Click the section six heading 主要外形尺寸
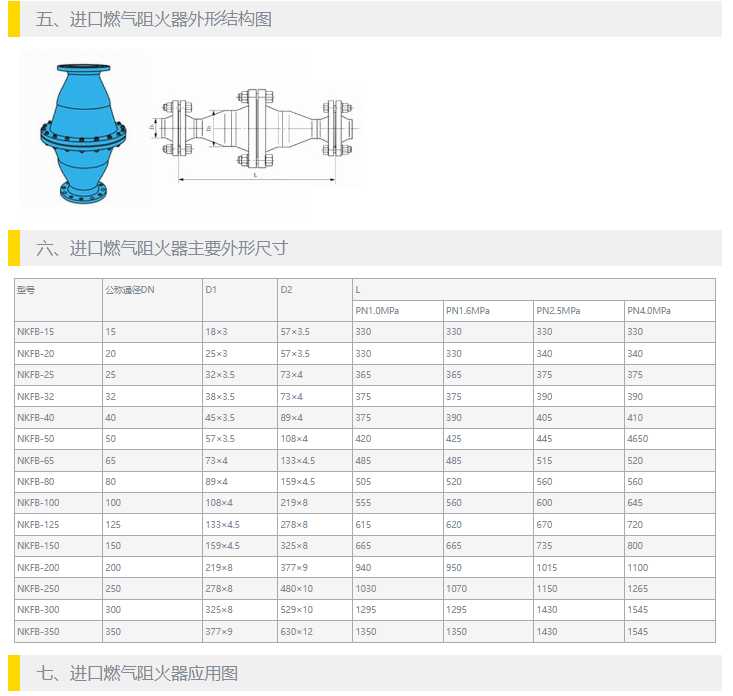 point(162,248)
